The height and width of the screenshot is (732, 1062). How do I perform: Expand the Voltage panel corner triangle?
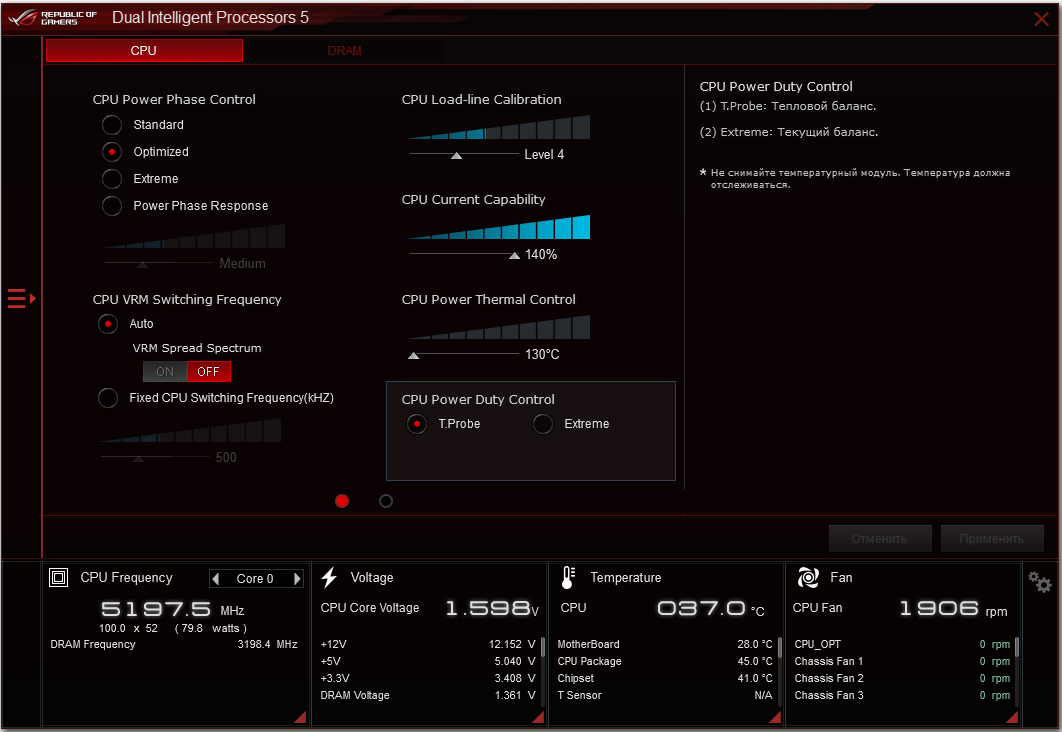[539, 718]
